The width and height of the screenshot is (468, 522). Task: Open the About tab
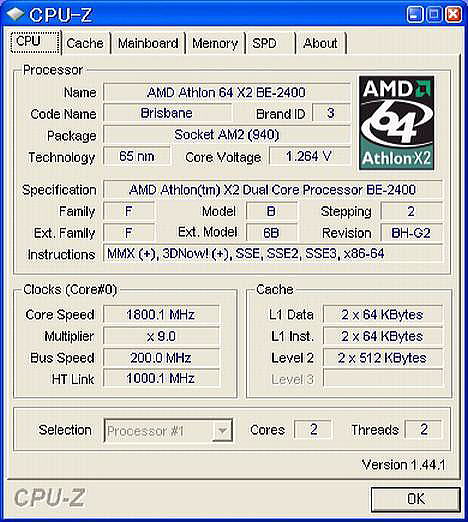321,43
